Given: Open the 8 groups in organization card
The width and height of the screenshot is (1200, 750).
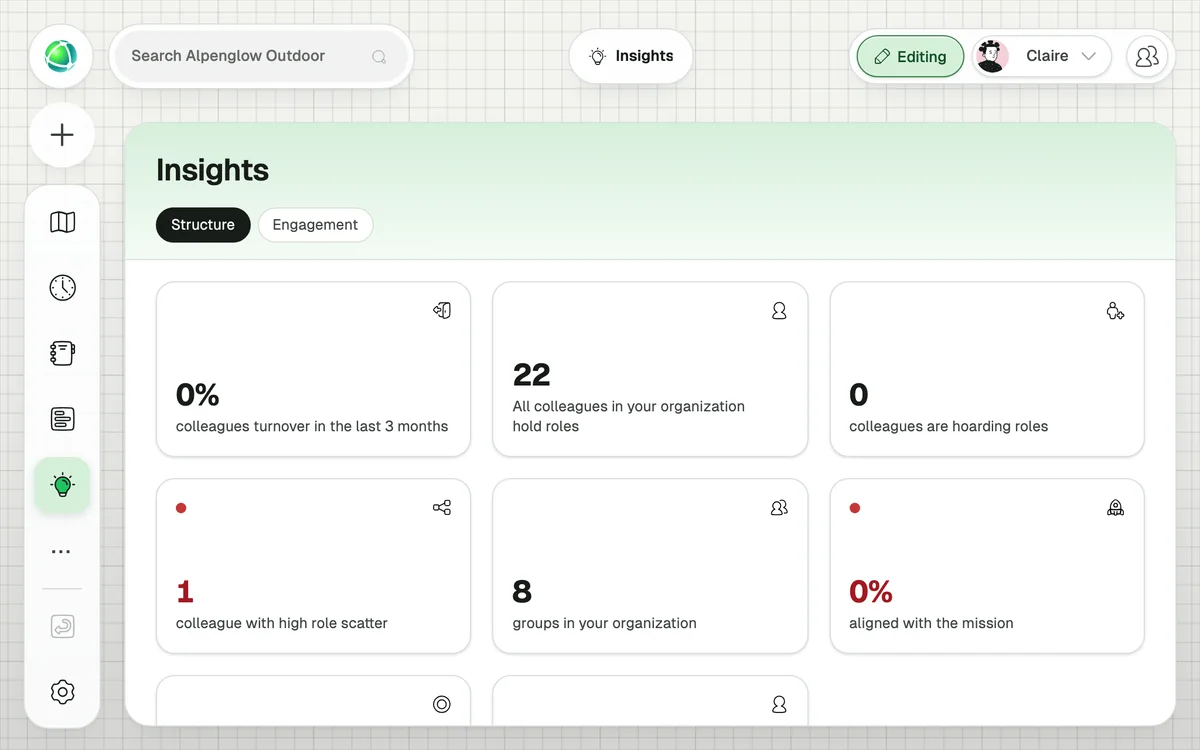Looking at the screenshot, I should coord(650,566).
